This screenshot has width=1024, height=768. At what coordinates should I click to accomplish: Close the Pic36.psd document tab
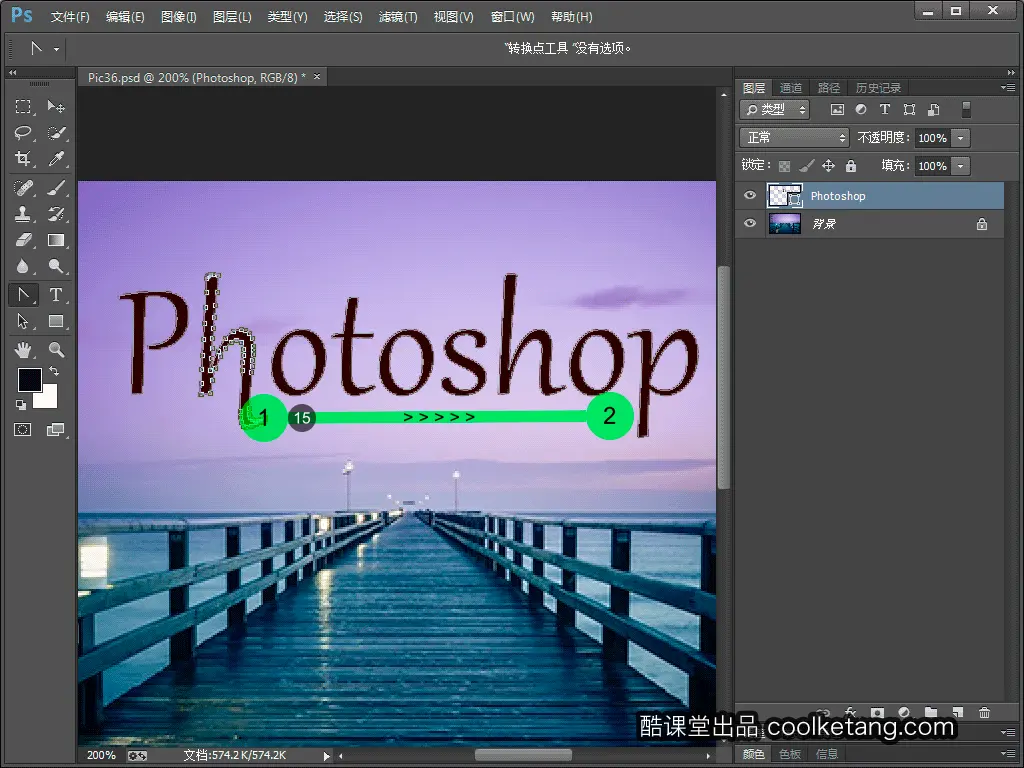317,77
